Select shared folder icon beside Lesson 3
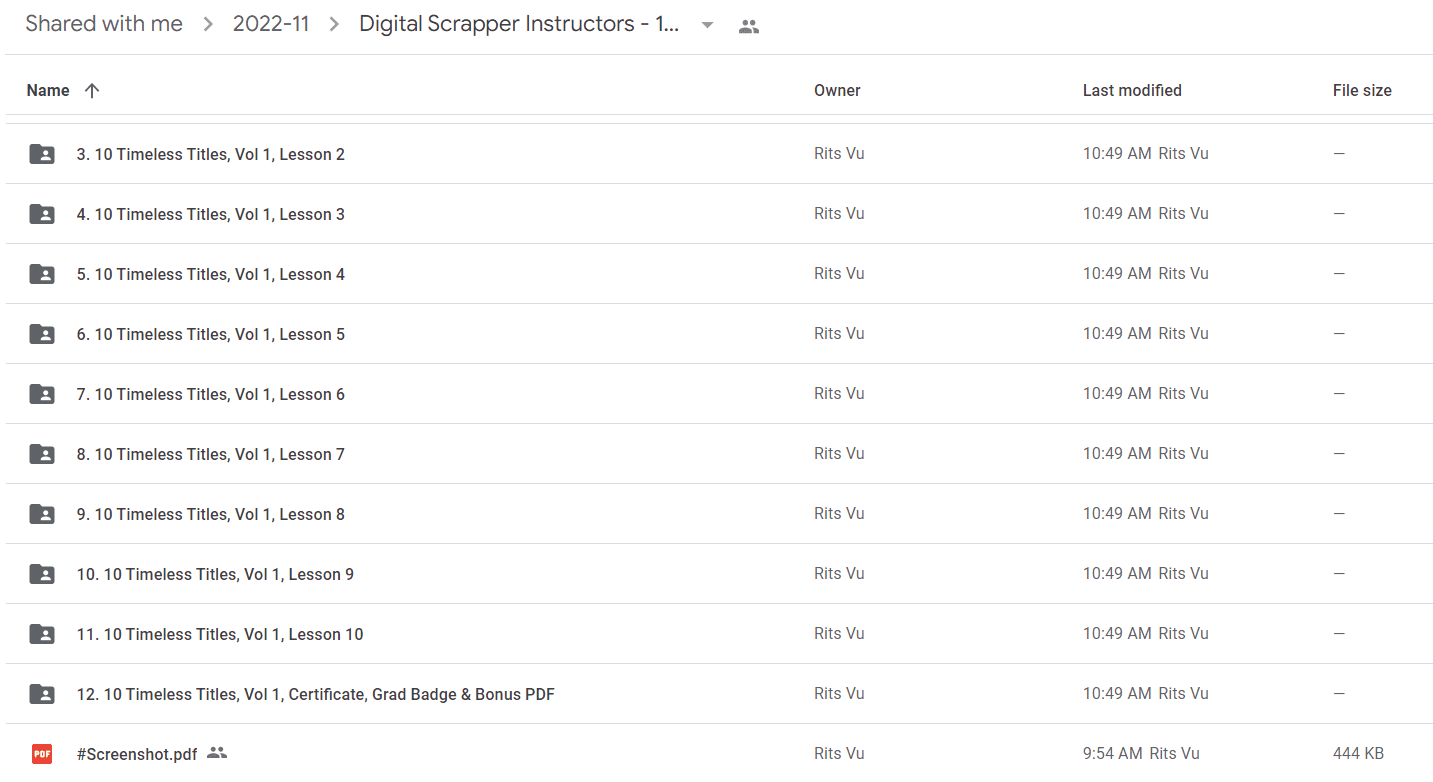1433x782 pixels. [x=42, y=214]
